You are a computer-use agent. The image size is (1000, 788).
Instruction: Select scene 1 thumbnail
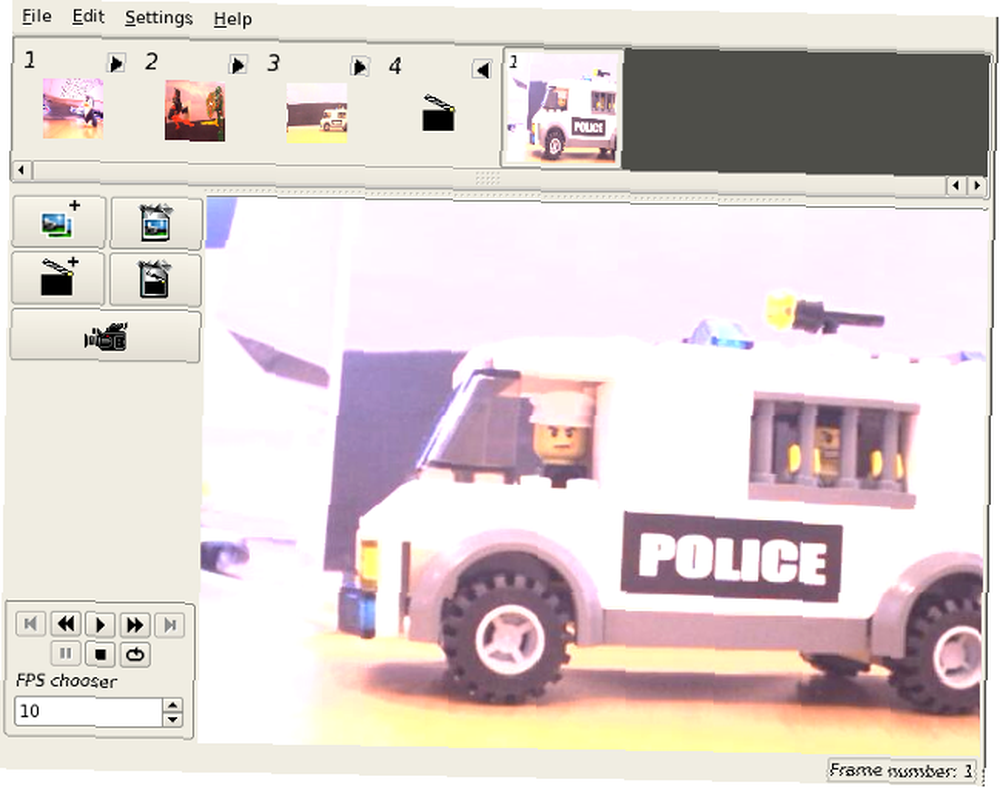coord(73,108)
